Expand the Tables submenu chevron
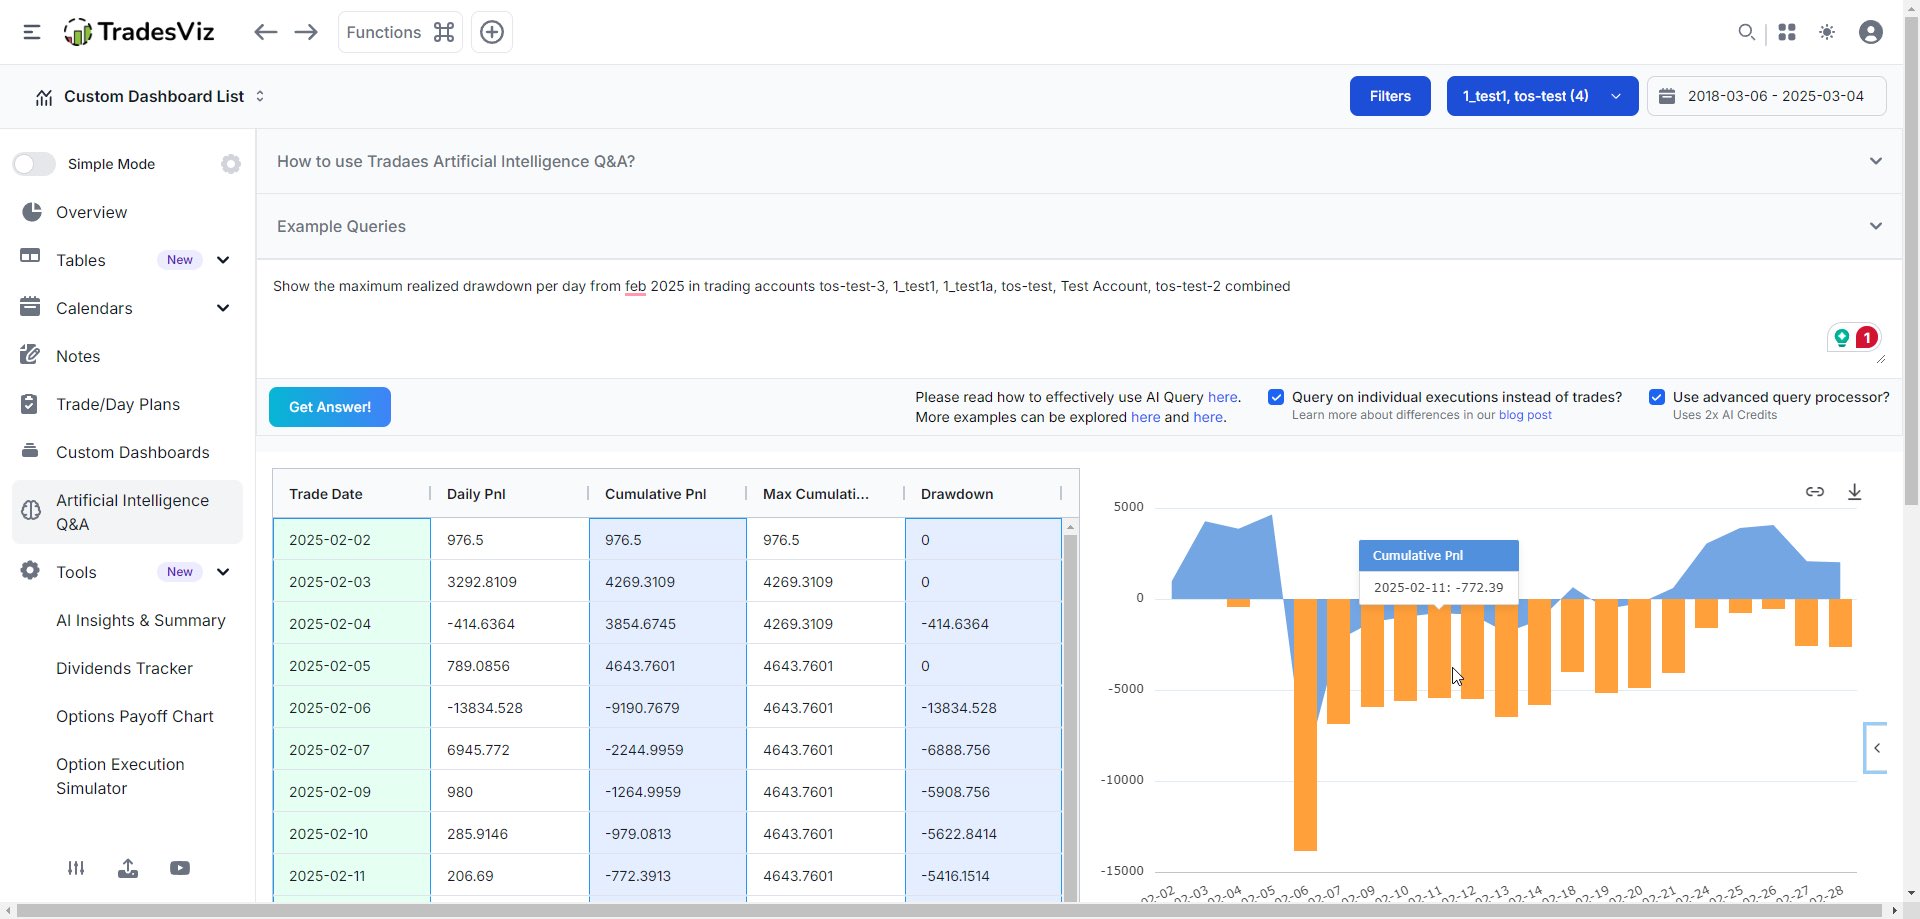 pos(223,260)
